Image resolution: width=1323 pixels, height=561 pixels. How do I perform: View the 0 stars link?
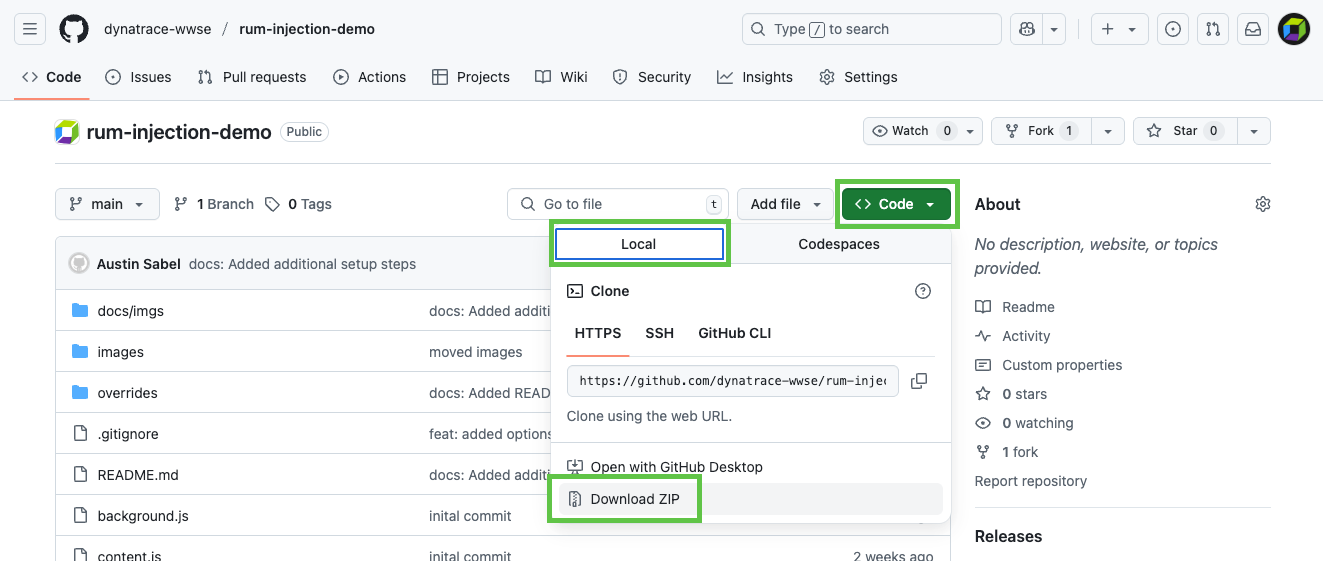[x=1011, y=394]
